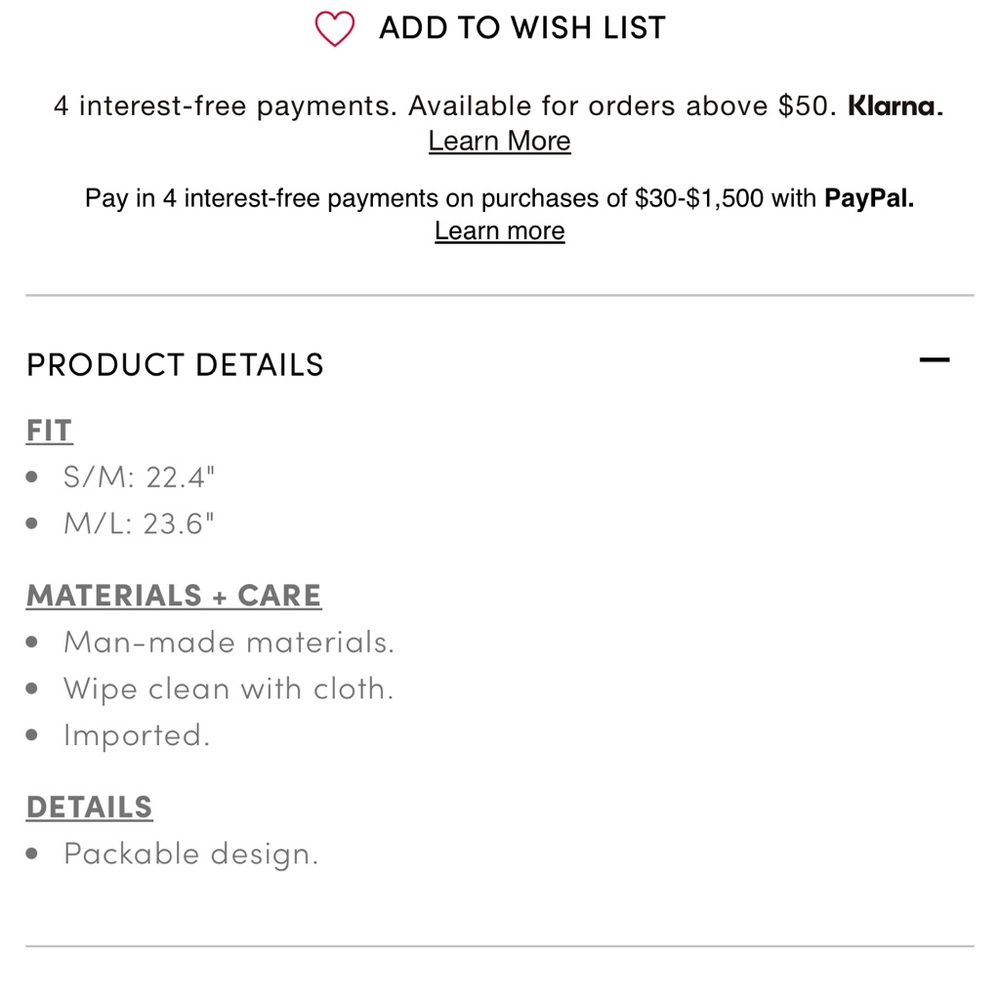The image size is (1000, 1000).
Task: Click the DETAILS subsection heading
Action: coord(89,807)
